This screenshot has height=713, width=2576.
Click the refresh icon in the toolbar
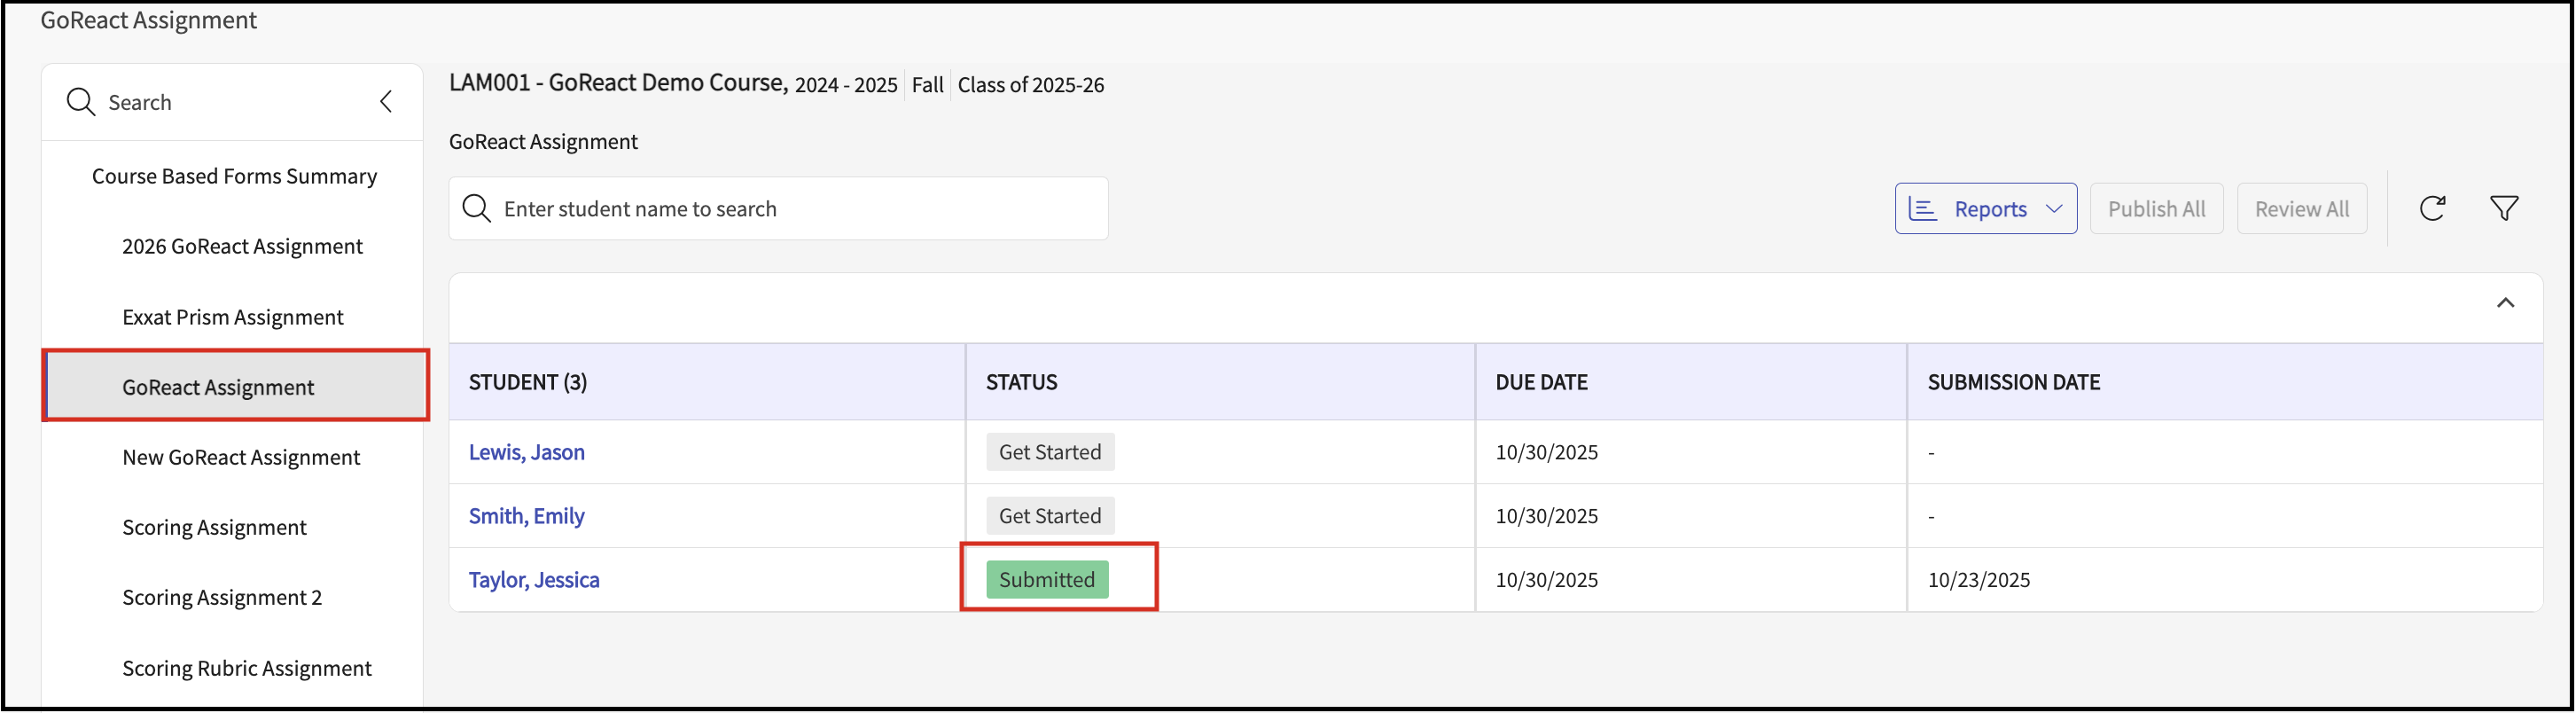[x=2431, y=208]
